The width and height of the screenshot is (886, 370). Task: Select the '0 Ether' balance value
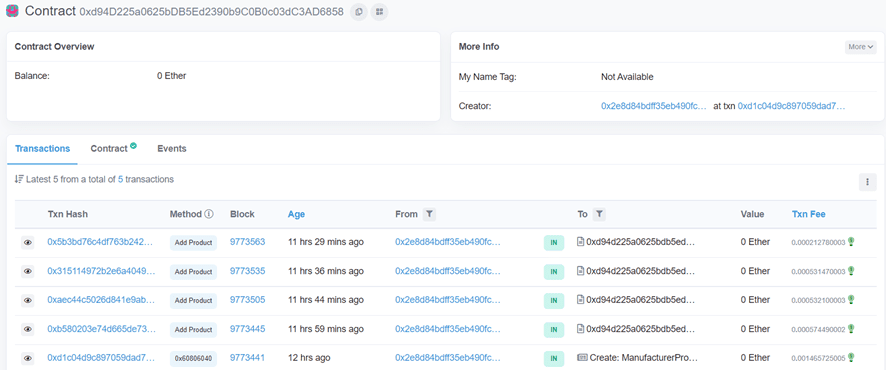click(171, 76)
